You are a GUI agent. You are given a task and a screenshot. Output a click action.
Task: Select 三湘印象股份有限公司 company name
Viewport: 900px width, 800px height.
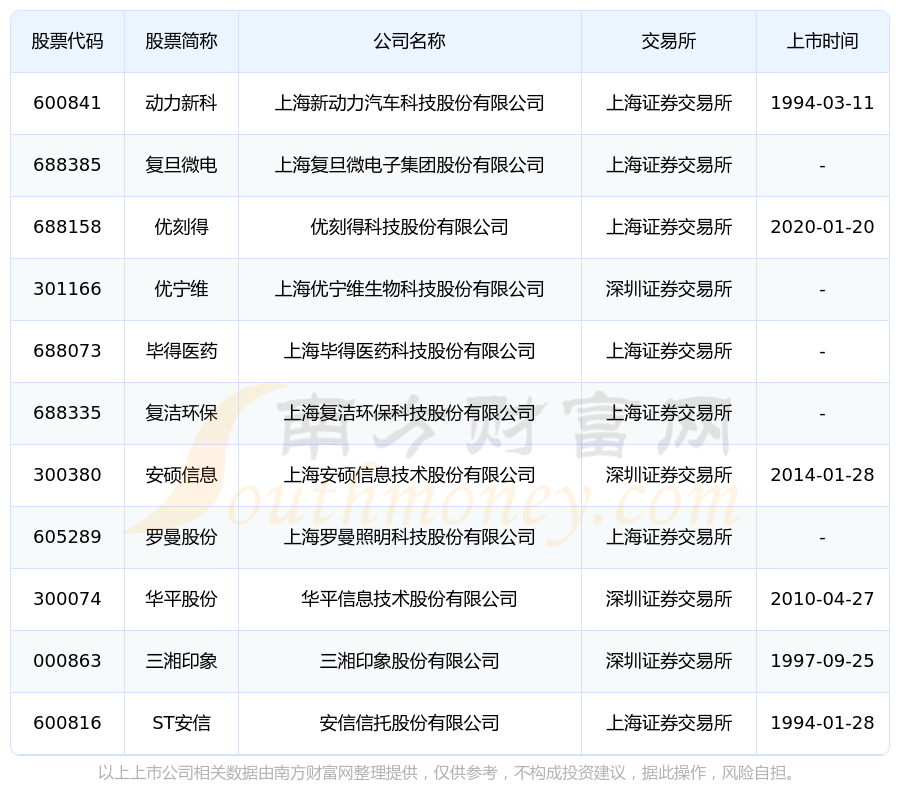tap(409, 661)
